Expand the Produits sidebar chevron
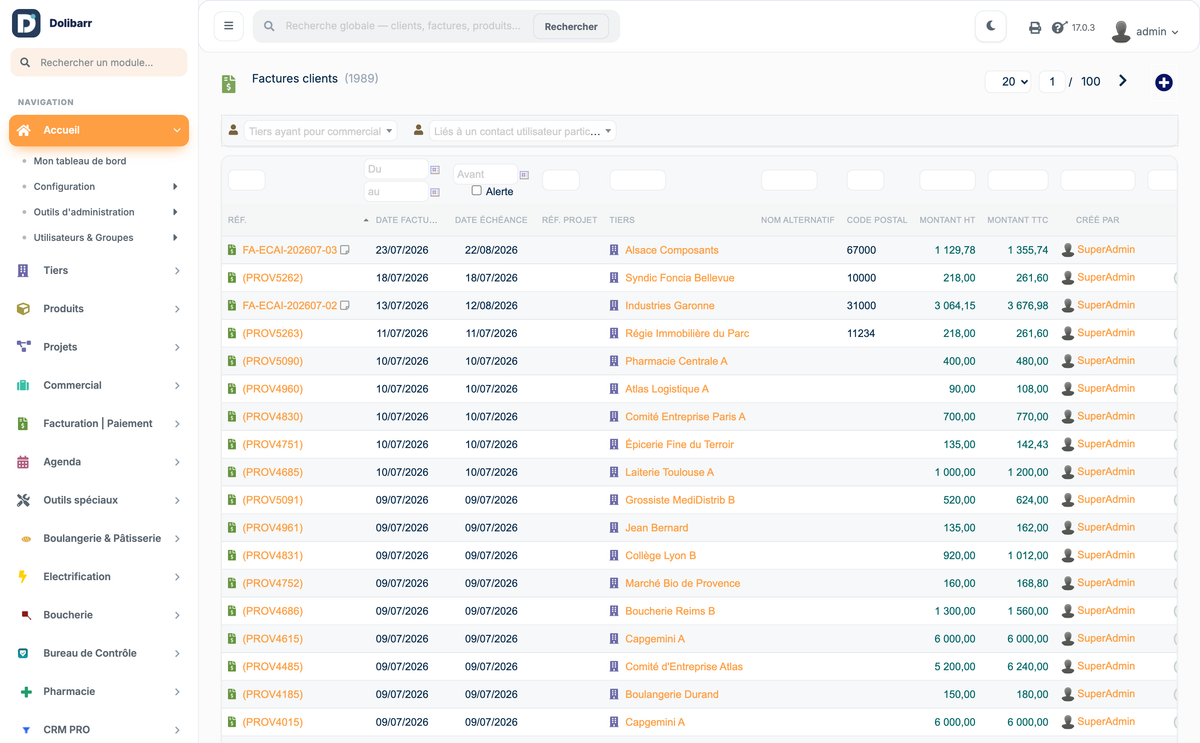This screenshot has height=743, width=1200. point(177,309)
